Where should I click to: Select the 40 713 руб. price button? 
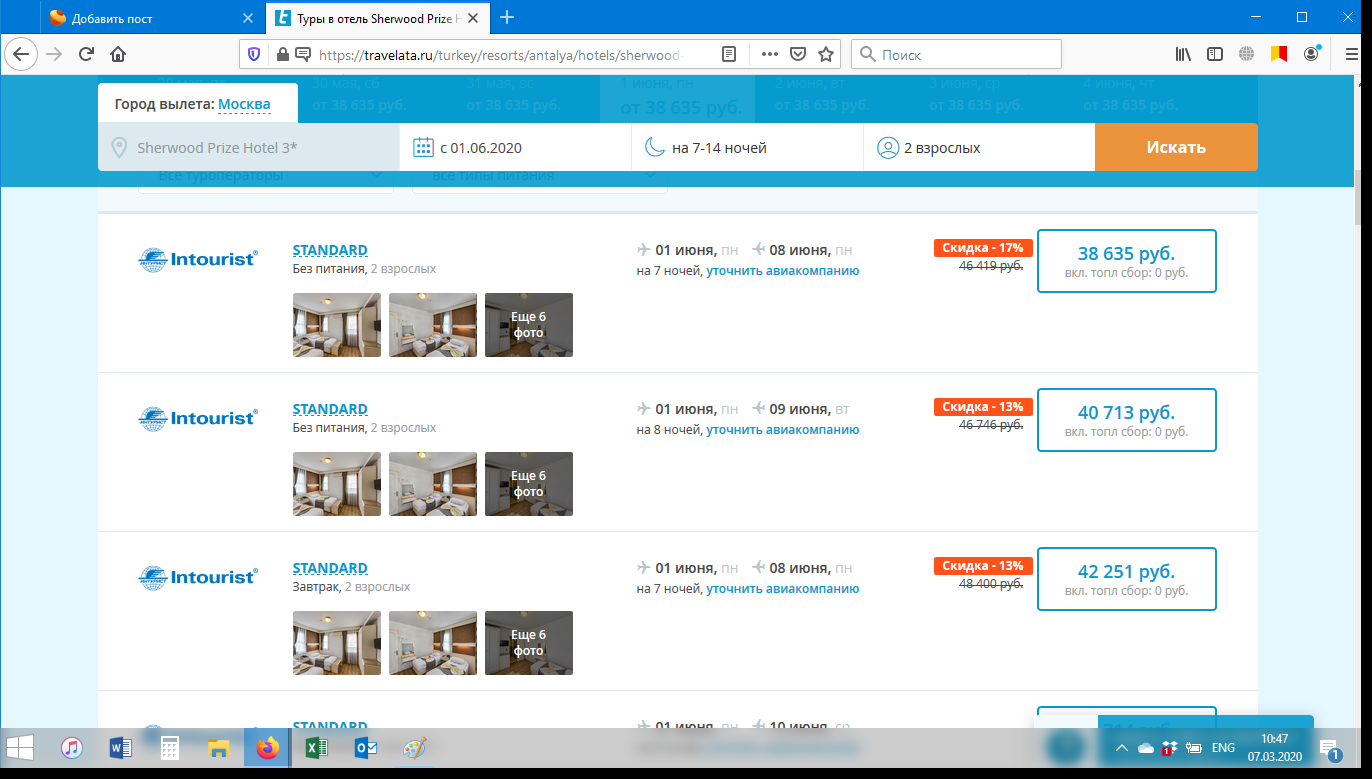[x=1127, y=420]
